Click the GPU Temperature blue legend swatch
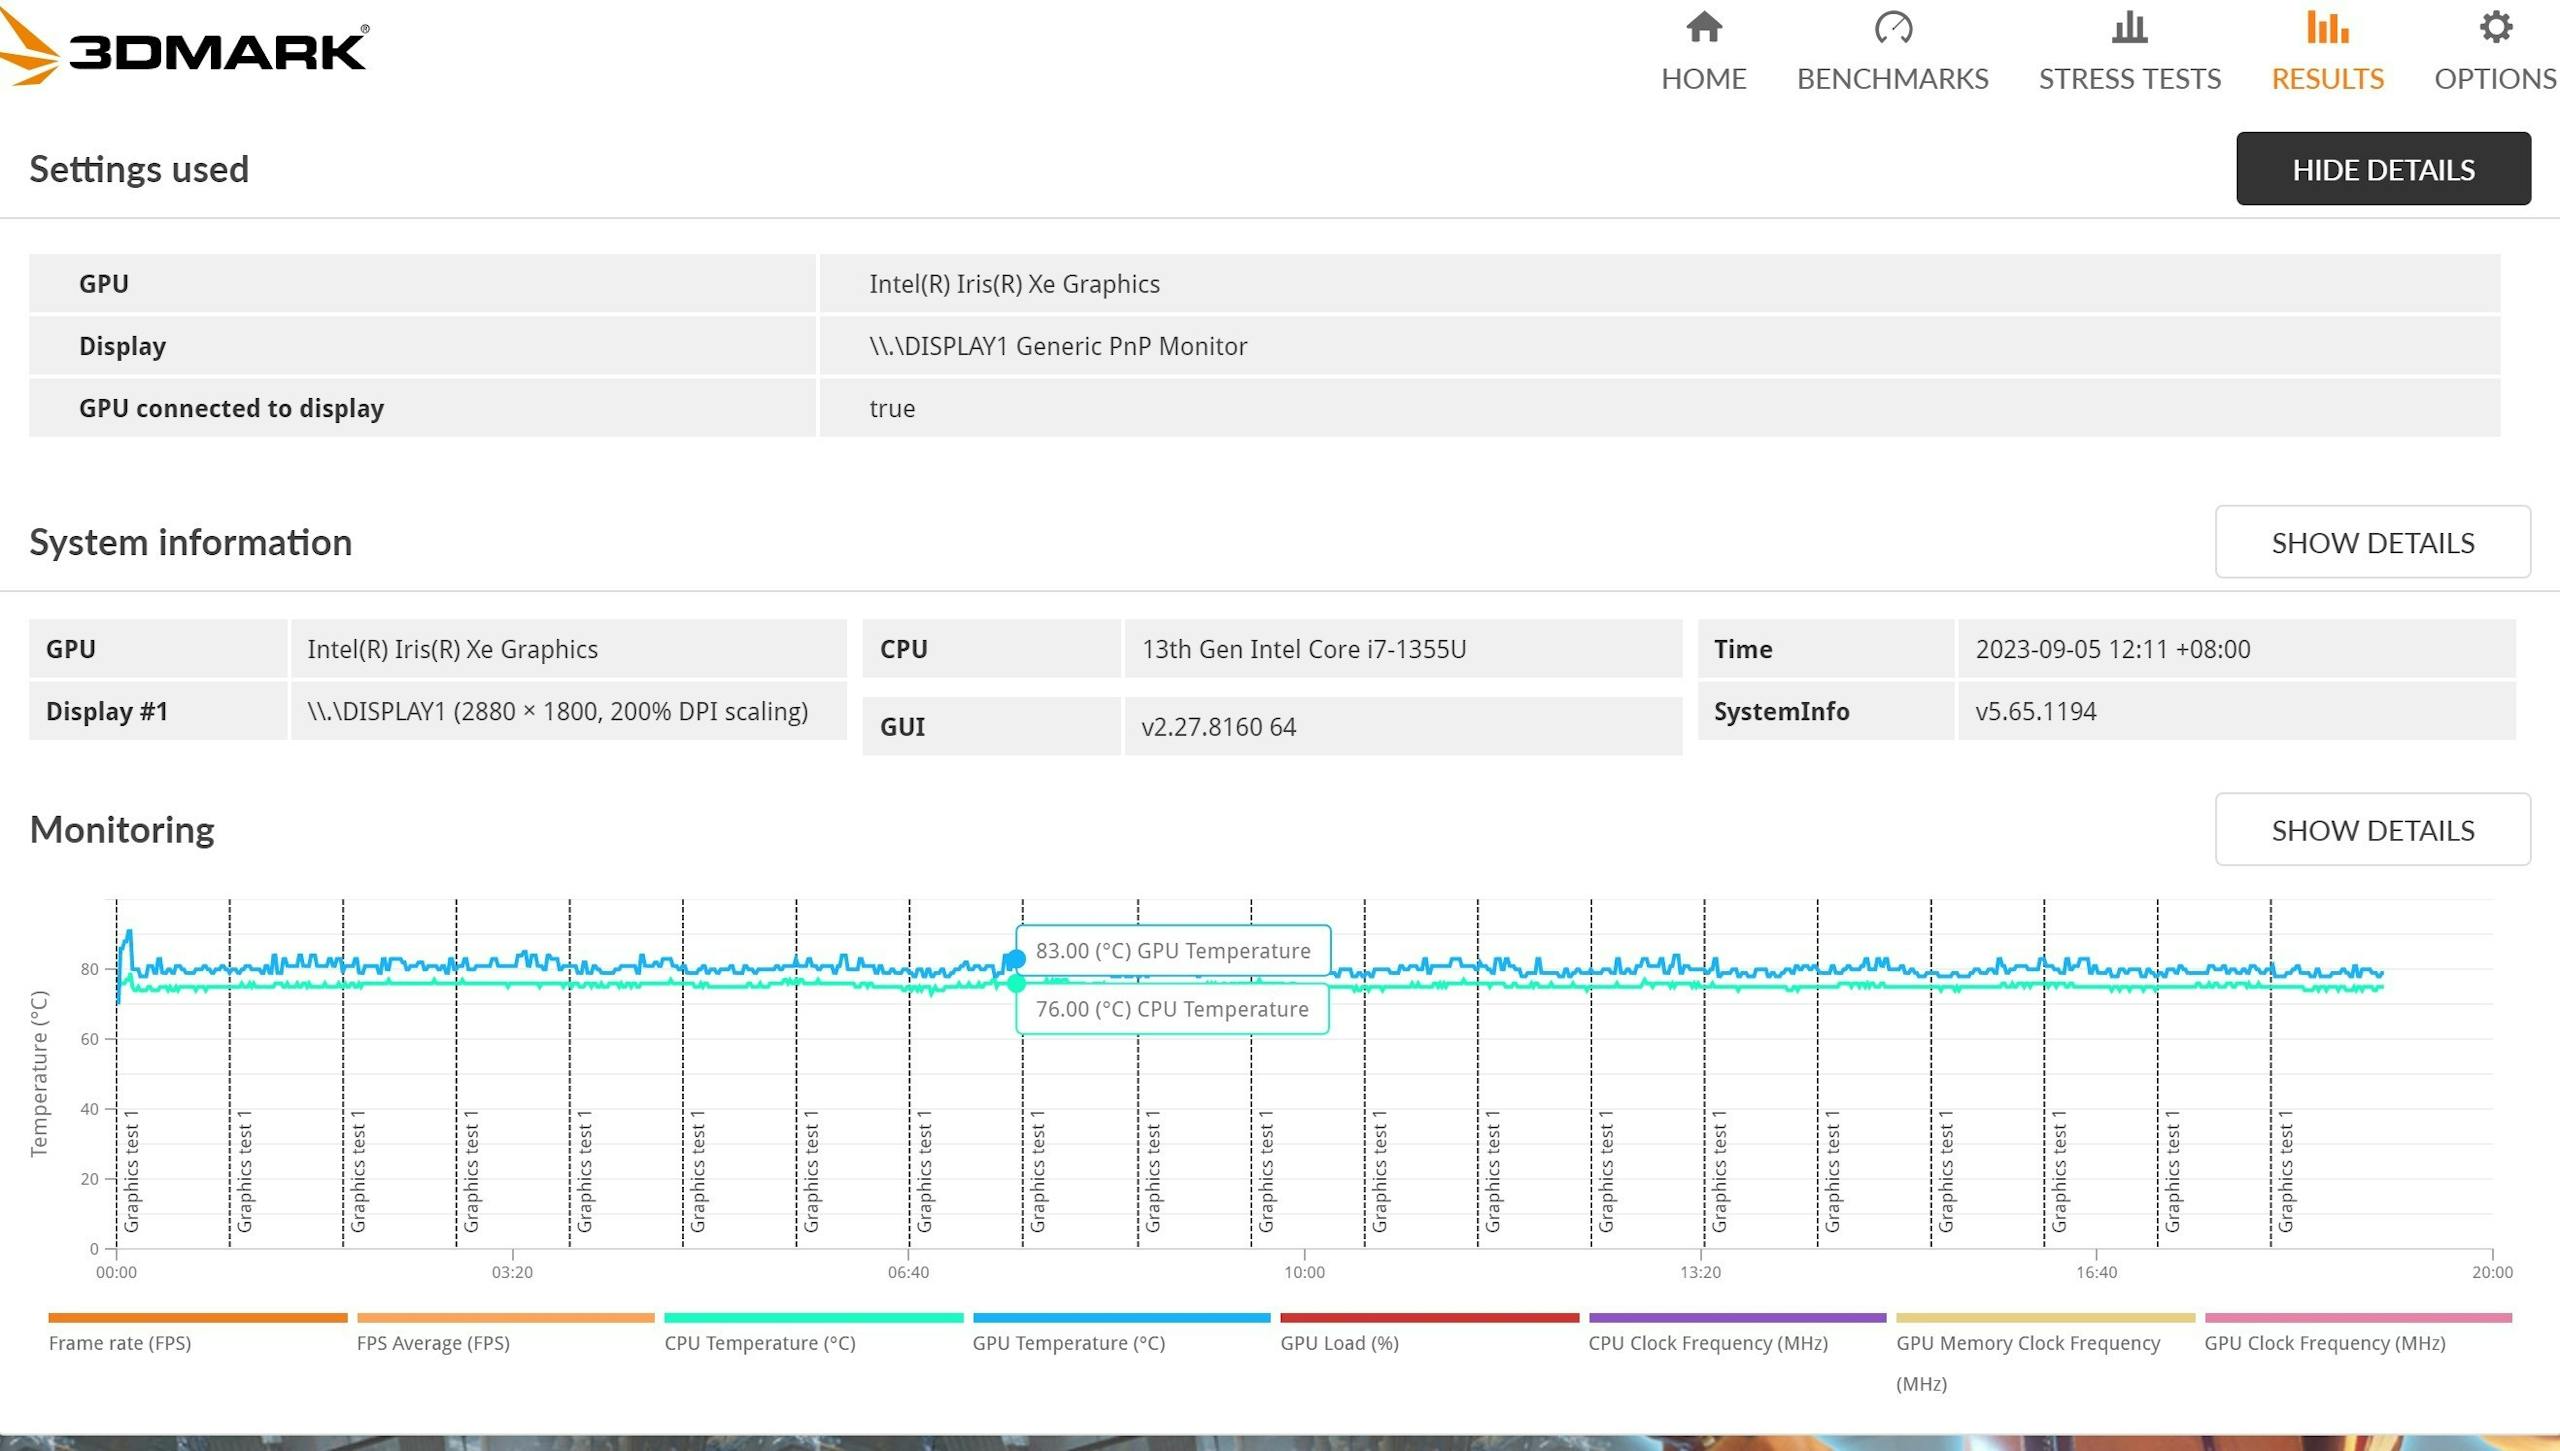Viewport: 2560px width, 1451px height. point(1121,1318)
